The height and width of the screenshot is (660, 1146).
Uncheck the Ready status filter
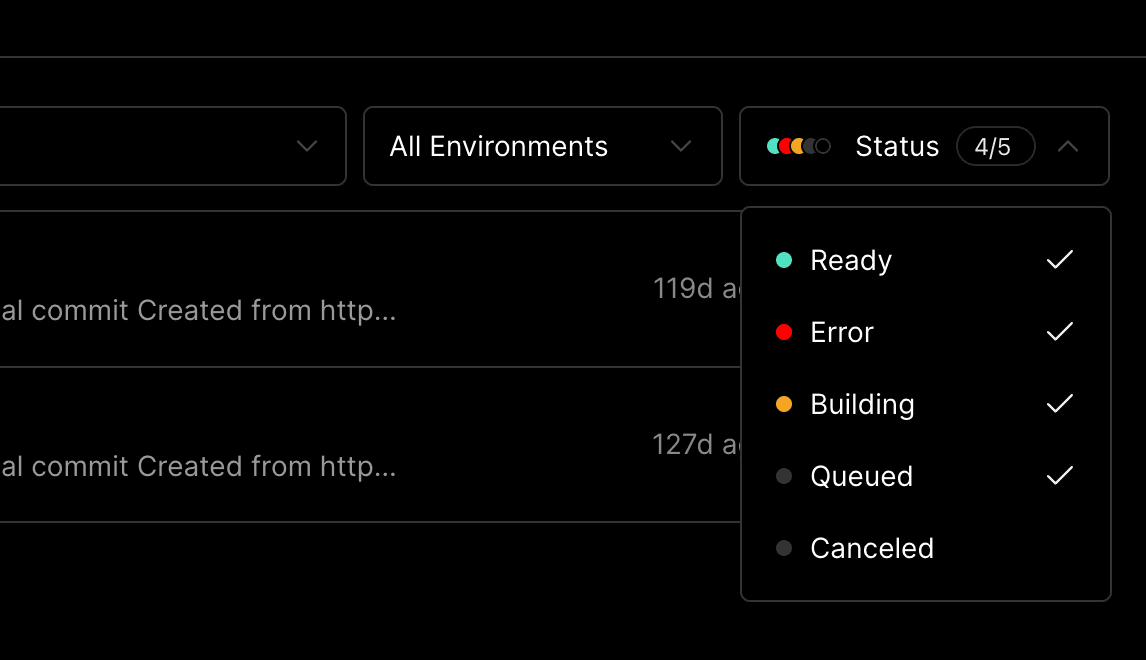850,260
